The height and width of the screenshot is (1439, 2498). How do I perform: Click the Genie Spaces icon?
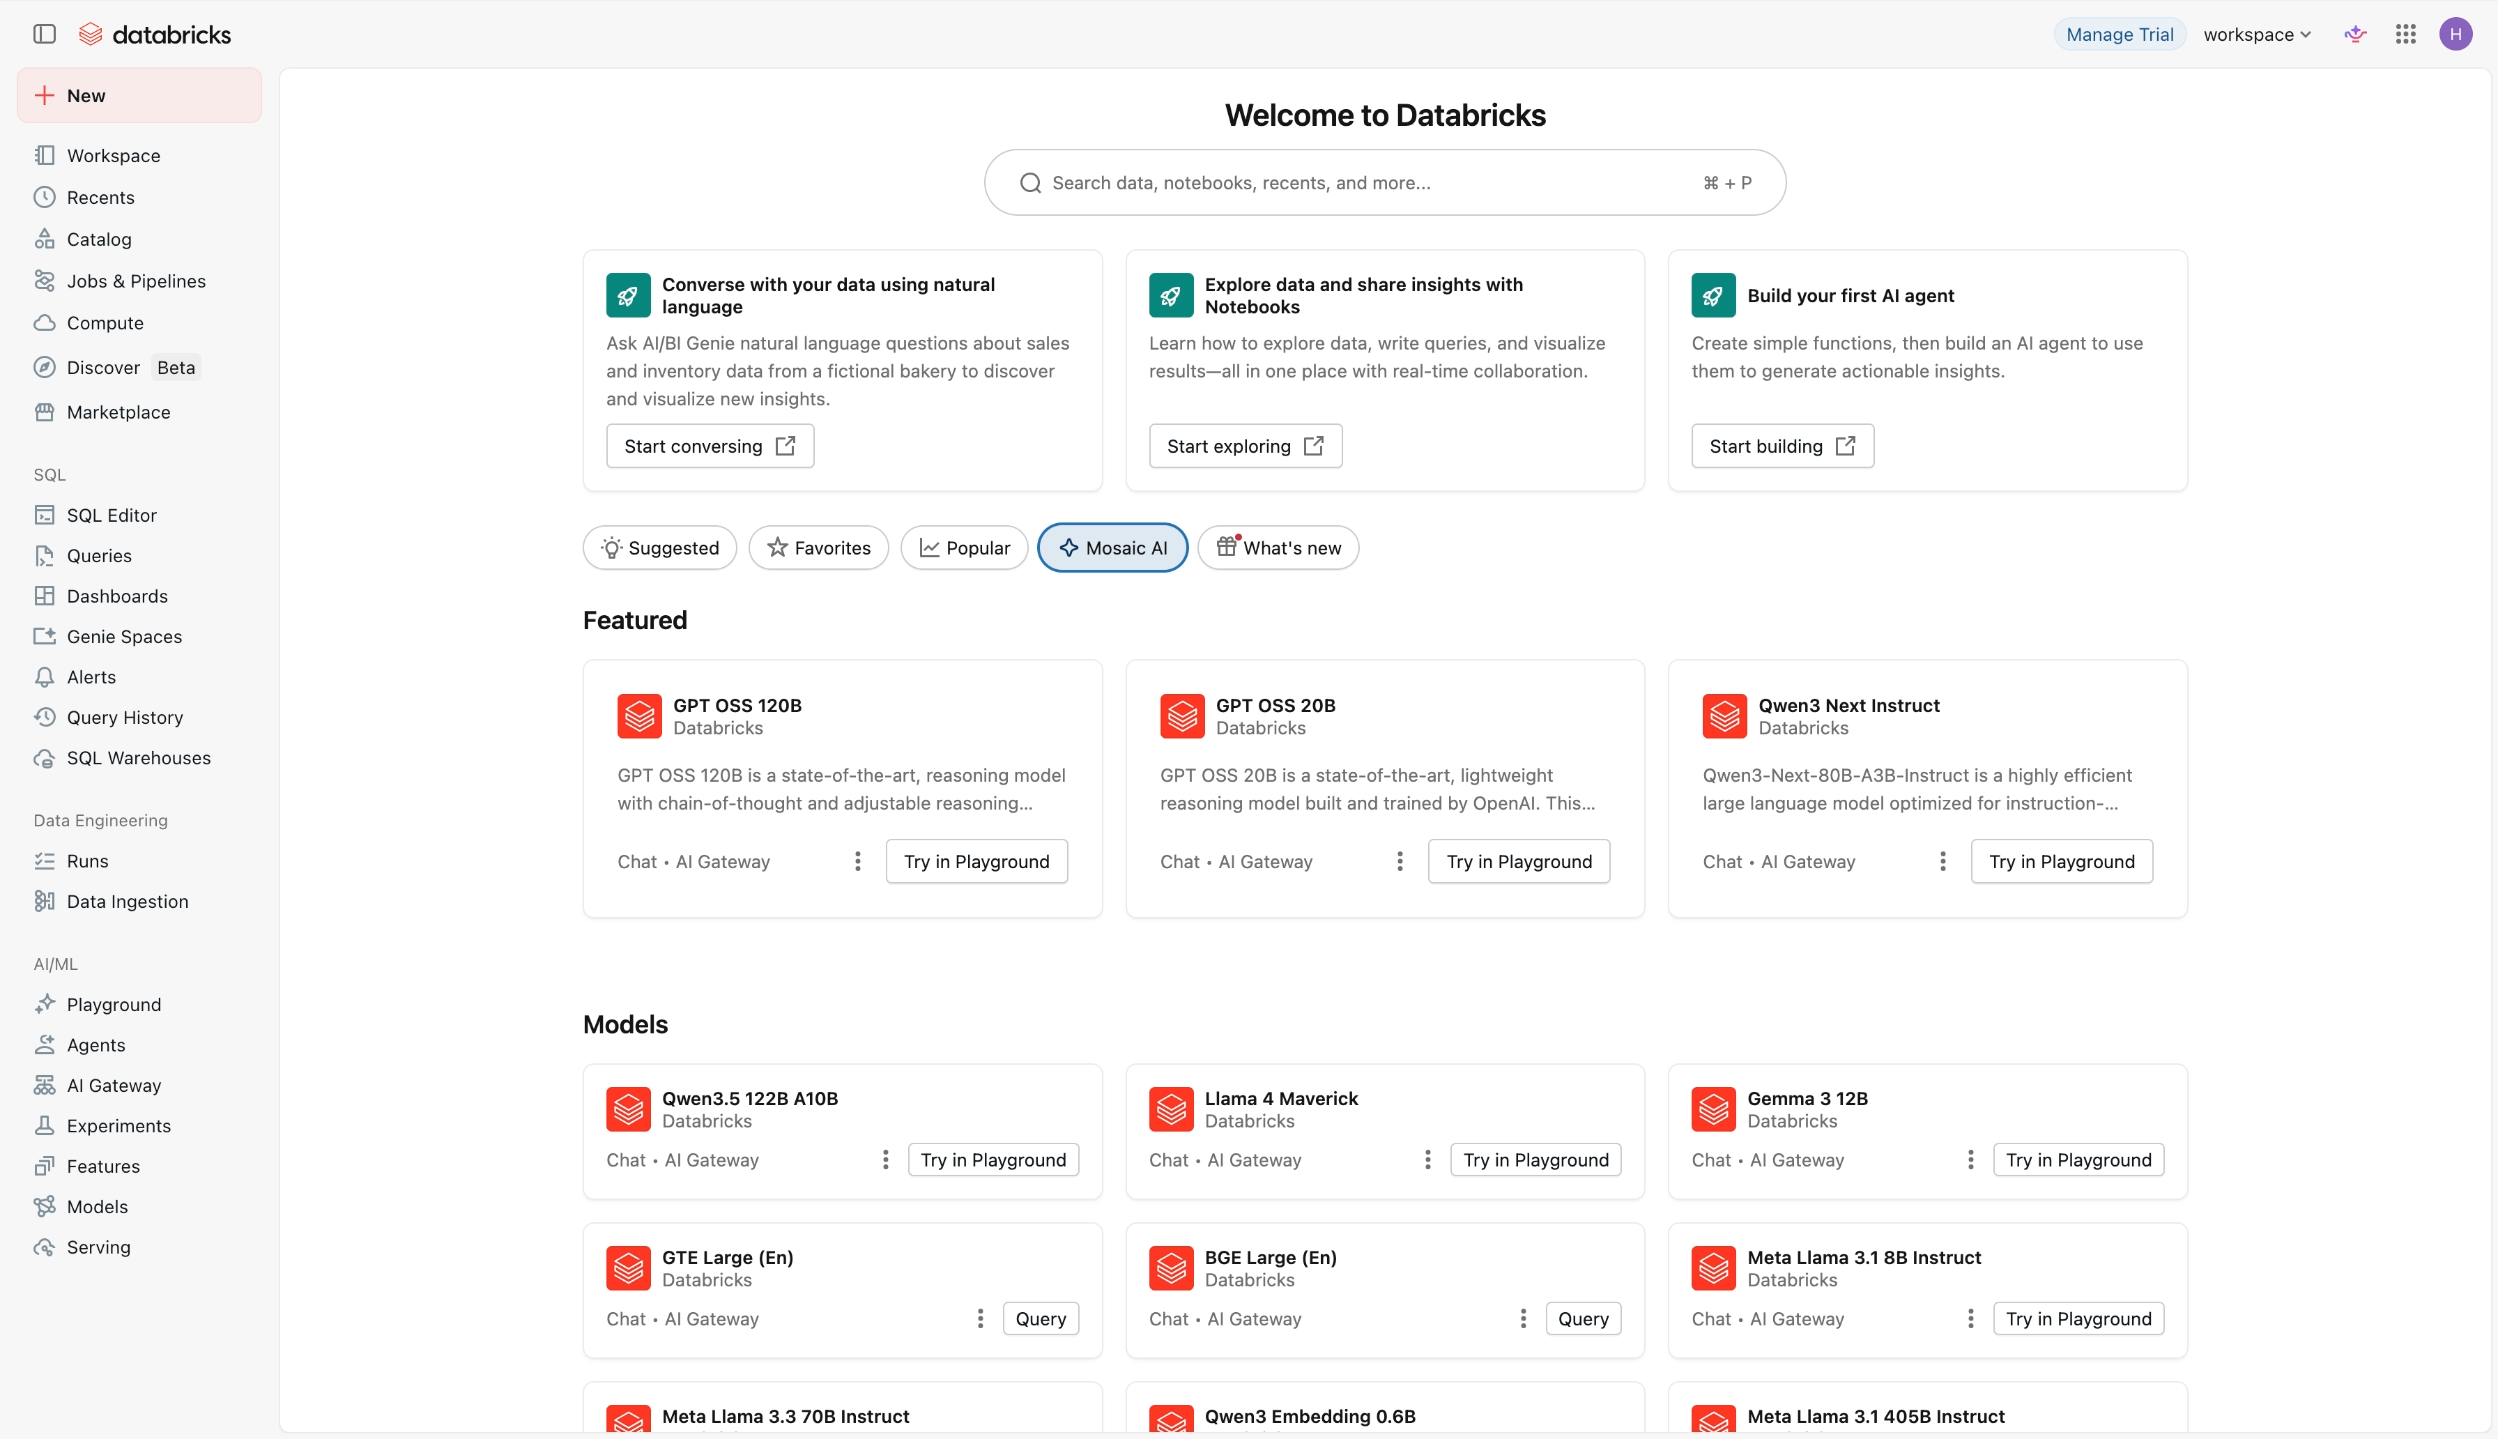click(44, 636)
